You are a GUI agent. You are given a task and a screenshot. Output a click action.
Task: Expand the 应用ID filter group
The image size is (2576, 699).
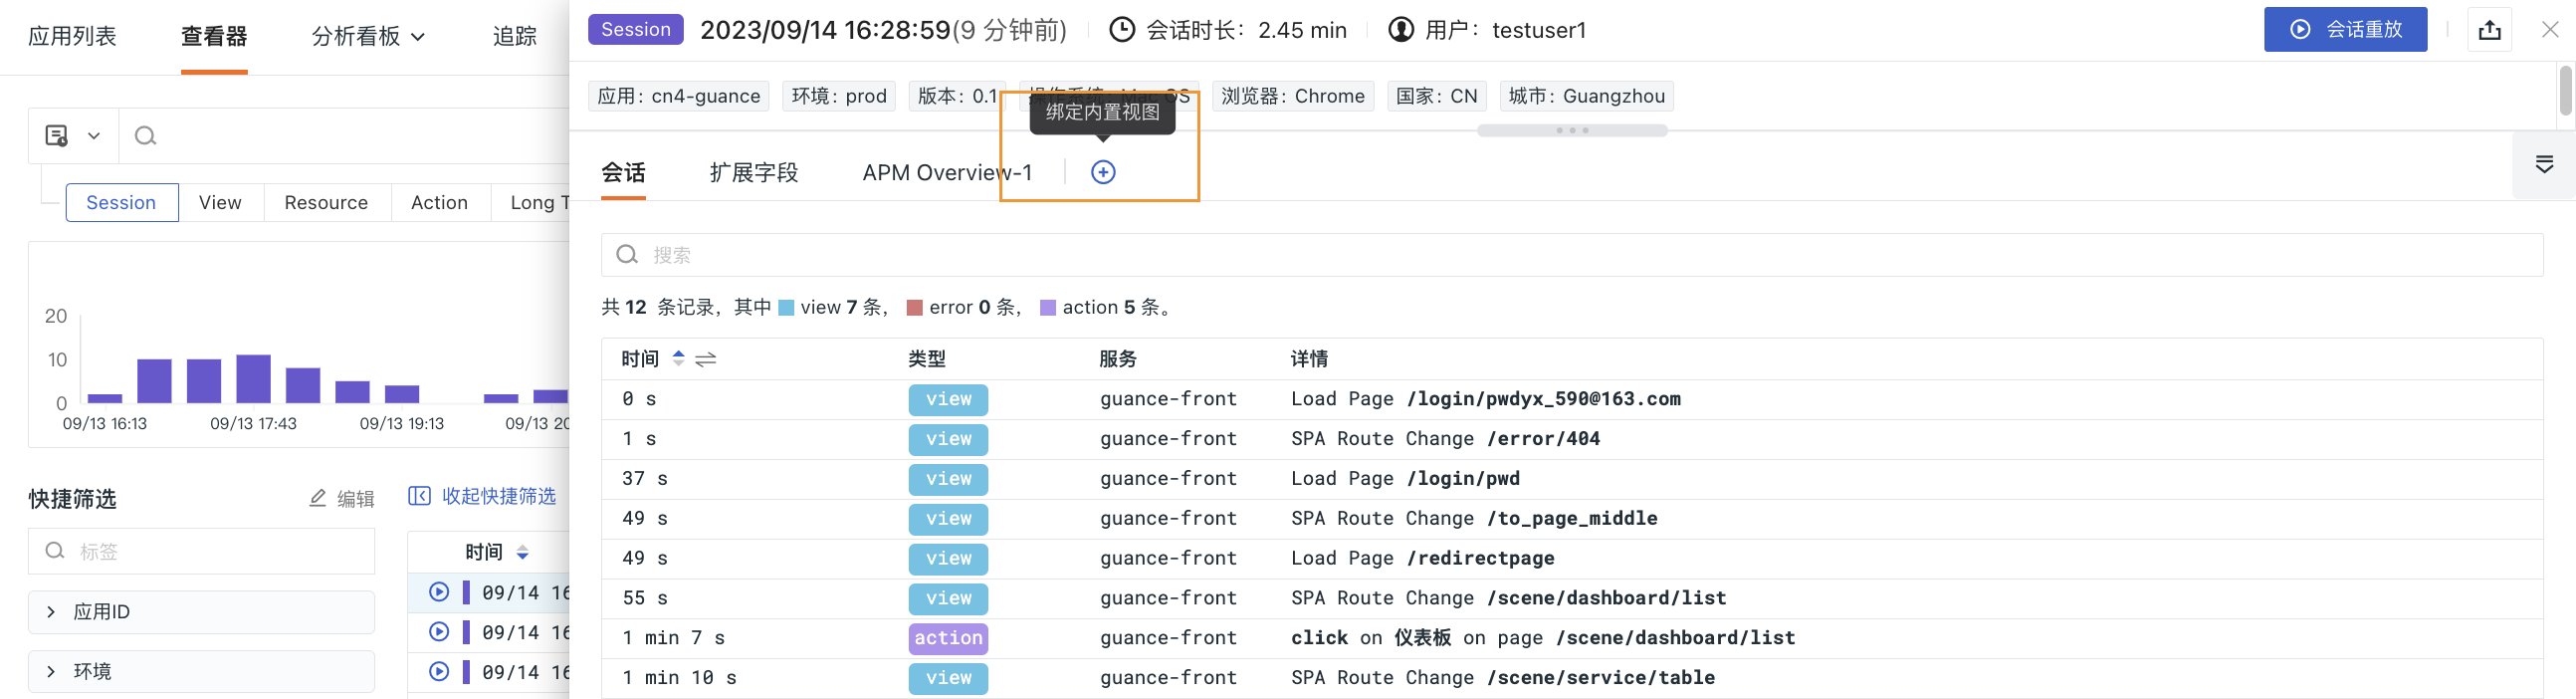[x=201, y=612]
